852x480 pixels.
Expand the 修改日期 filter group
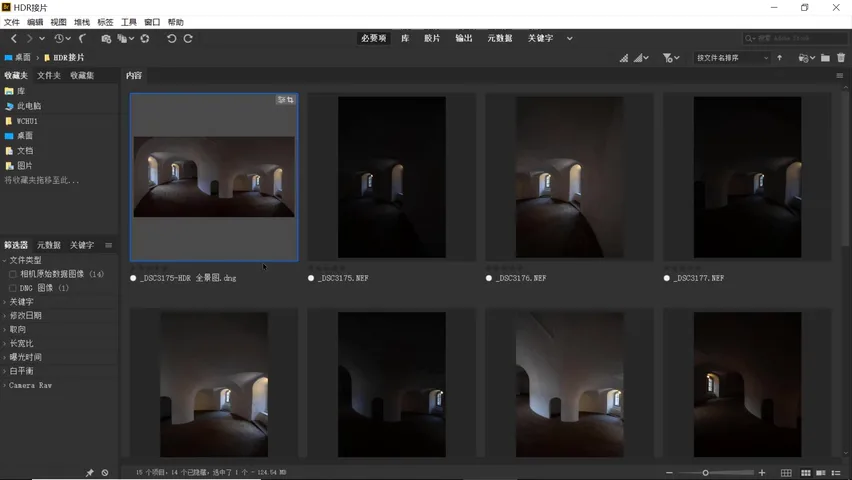click(5, 315)
